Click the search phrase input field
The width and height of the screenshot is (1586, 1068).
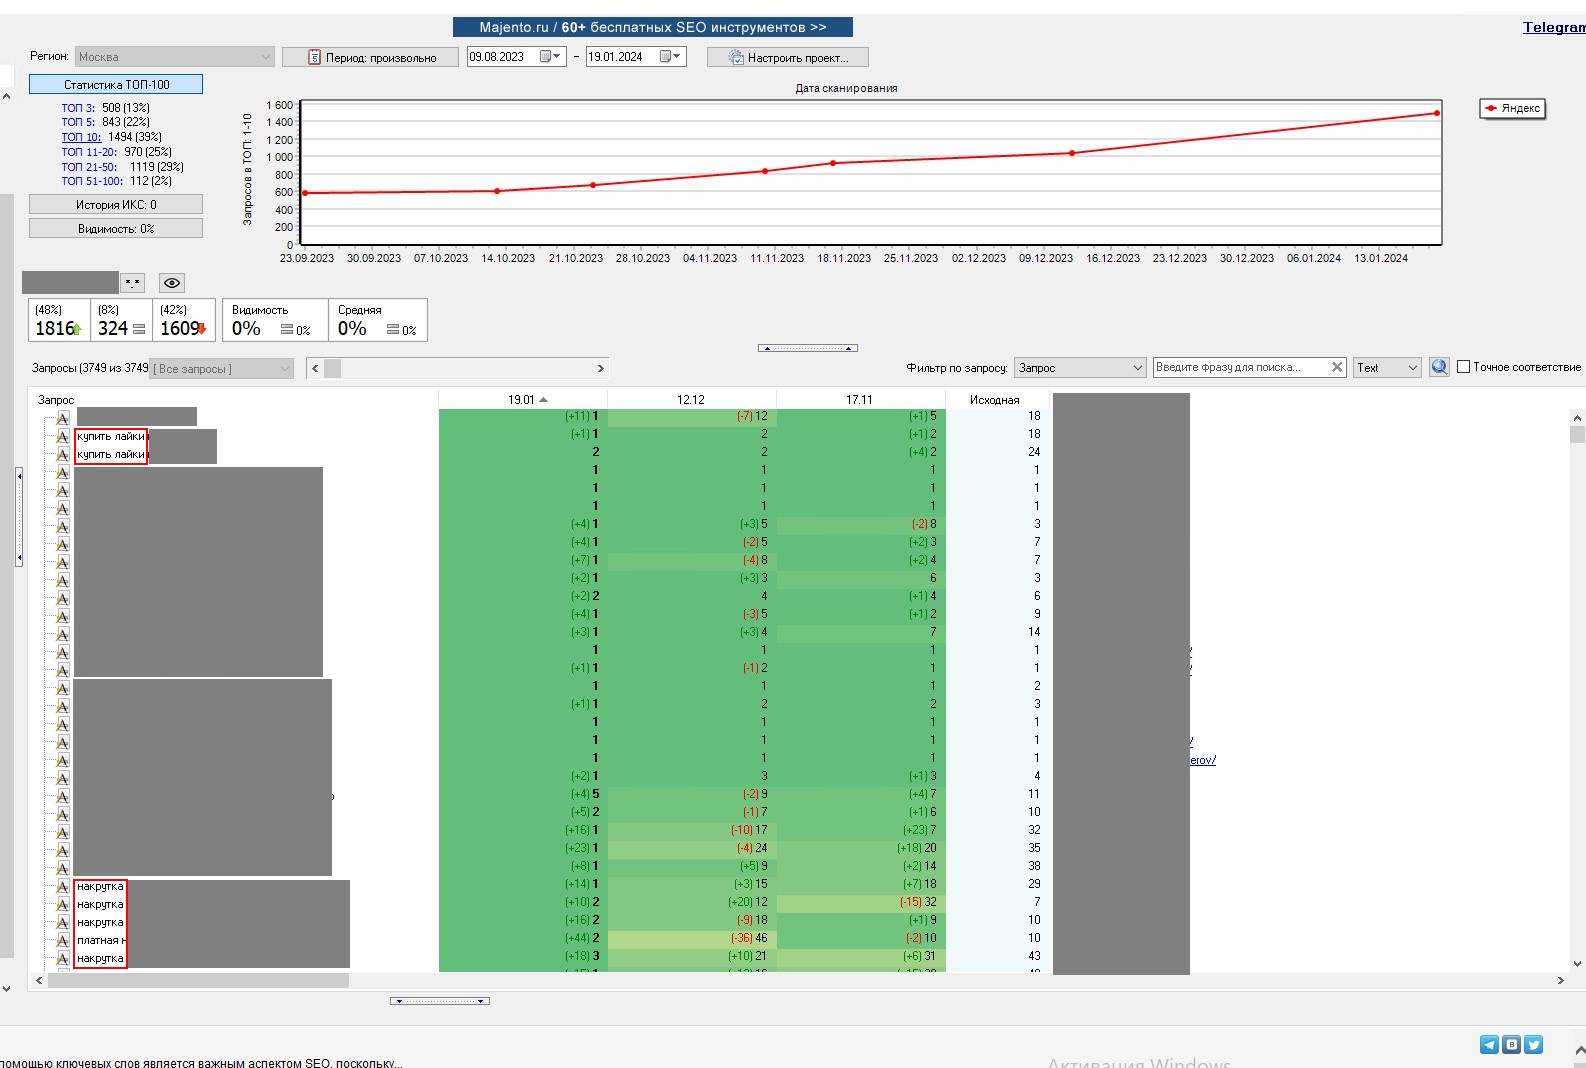tap(1240, 367)
